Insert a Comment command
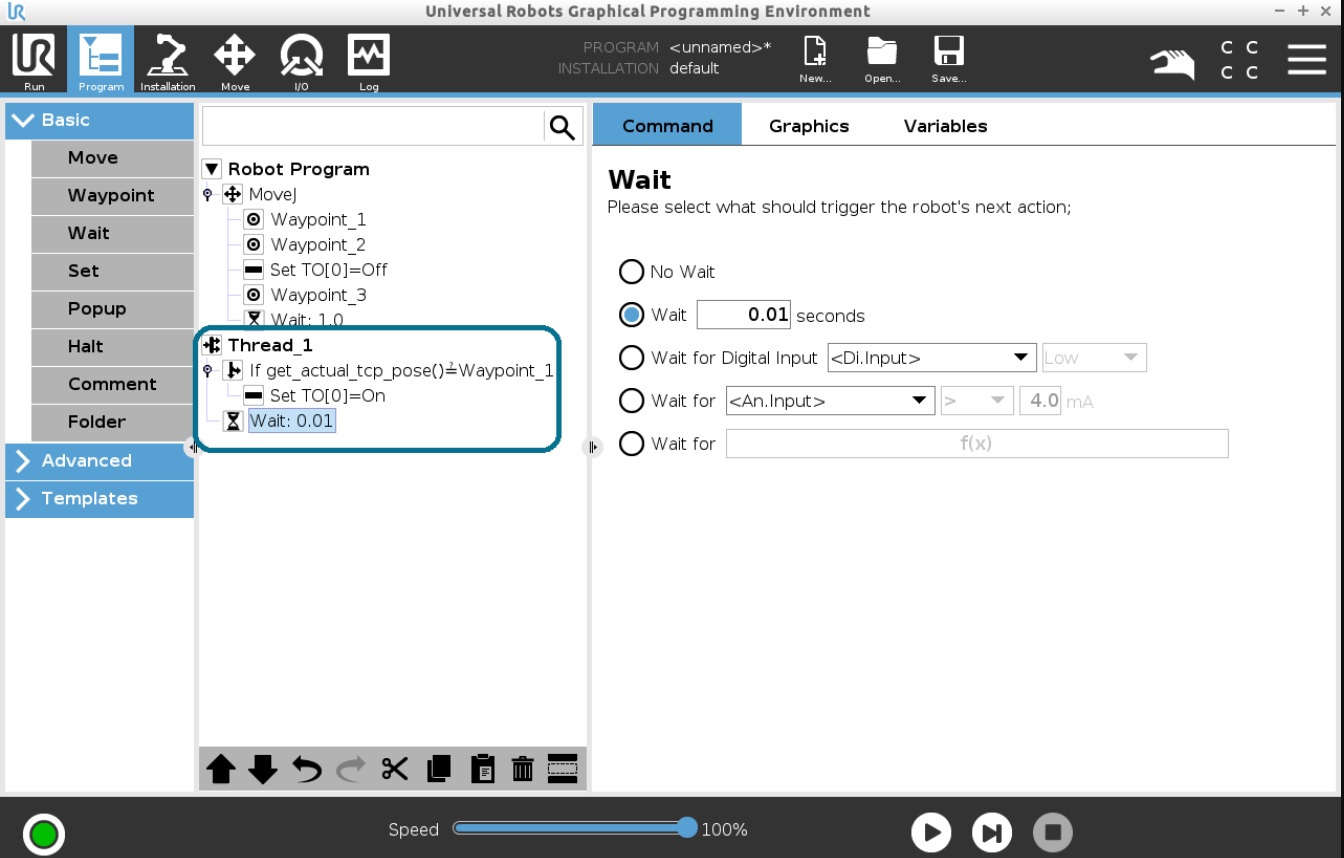 (x=112, y=384)
